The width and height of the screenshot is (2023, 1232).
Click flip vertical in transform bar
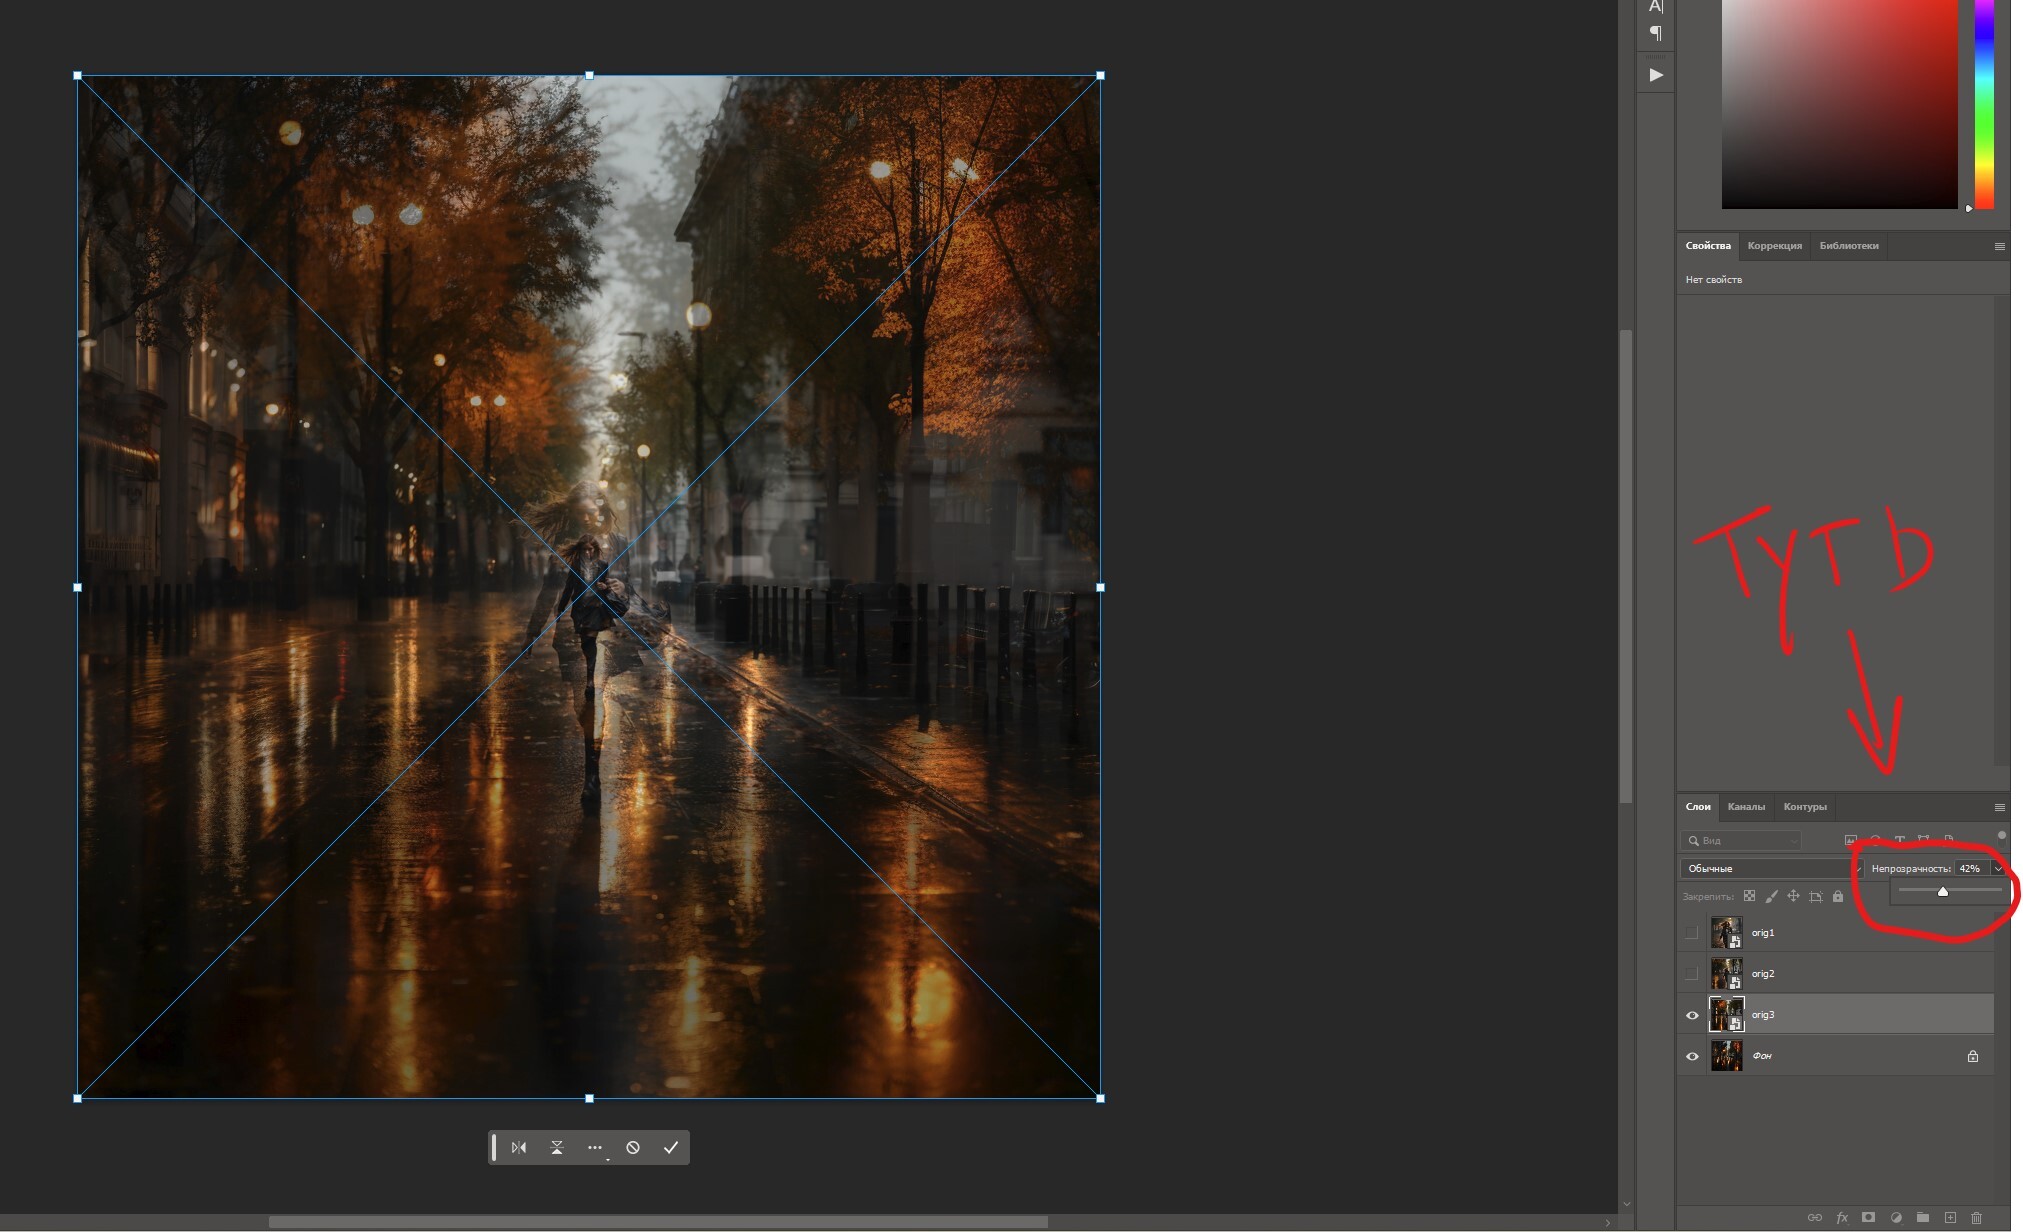point(557,1147)
